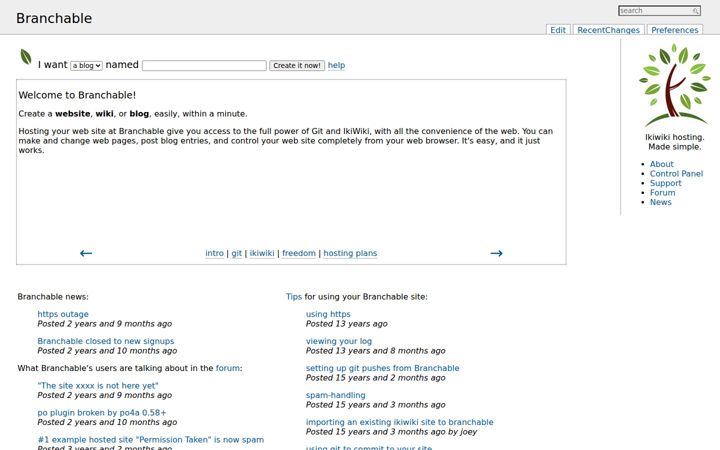Click 'Posted 15 years and 2 months ago' text
The height and width of the screenshot is (450, 720).
coord(376,378)
